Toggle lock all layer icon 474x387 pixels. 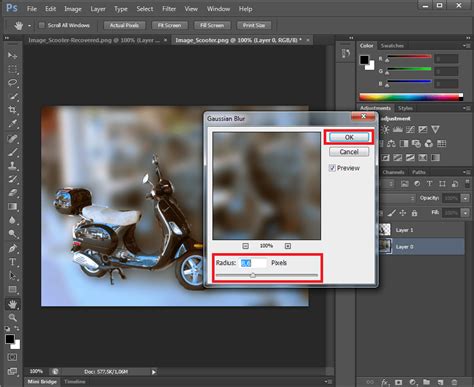(x=414, y=213)
